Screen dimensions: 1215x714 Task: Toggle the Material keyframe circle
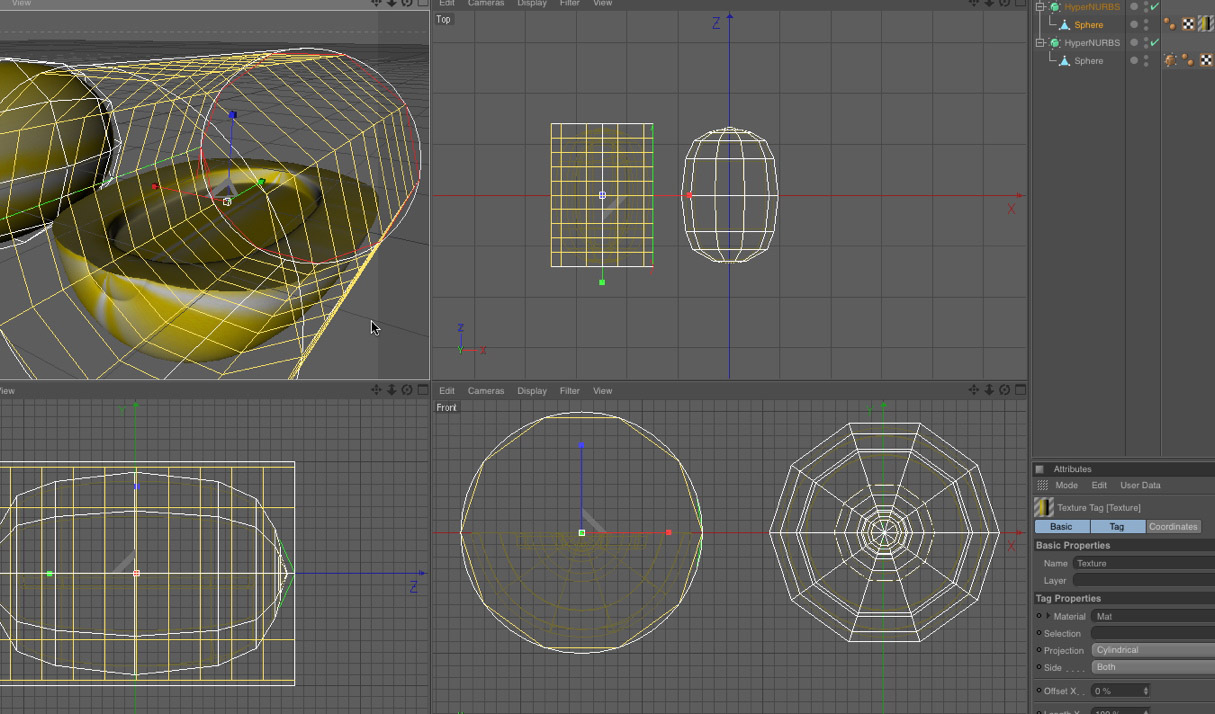tap(1039, 616)
